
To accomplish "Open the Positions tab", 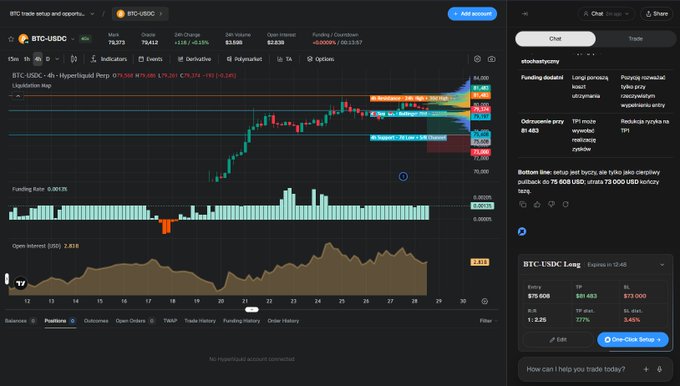I will click(60, 321).
